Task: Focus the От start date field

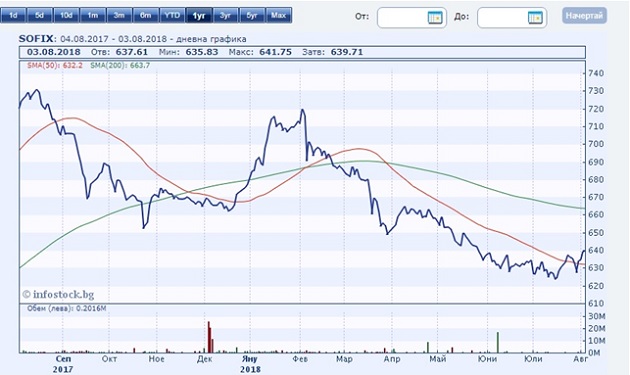Action: [411, 17]
